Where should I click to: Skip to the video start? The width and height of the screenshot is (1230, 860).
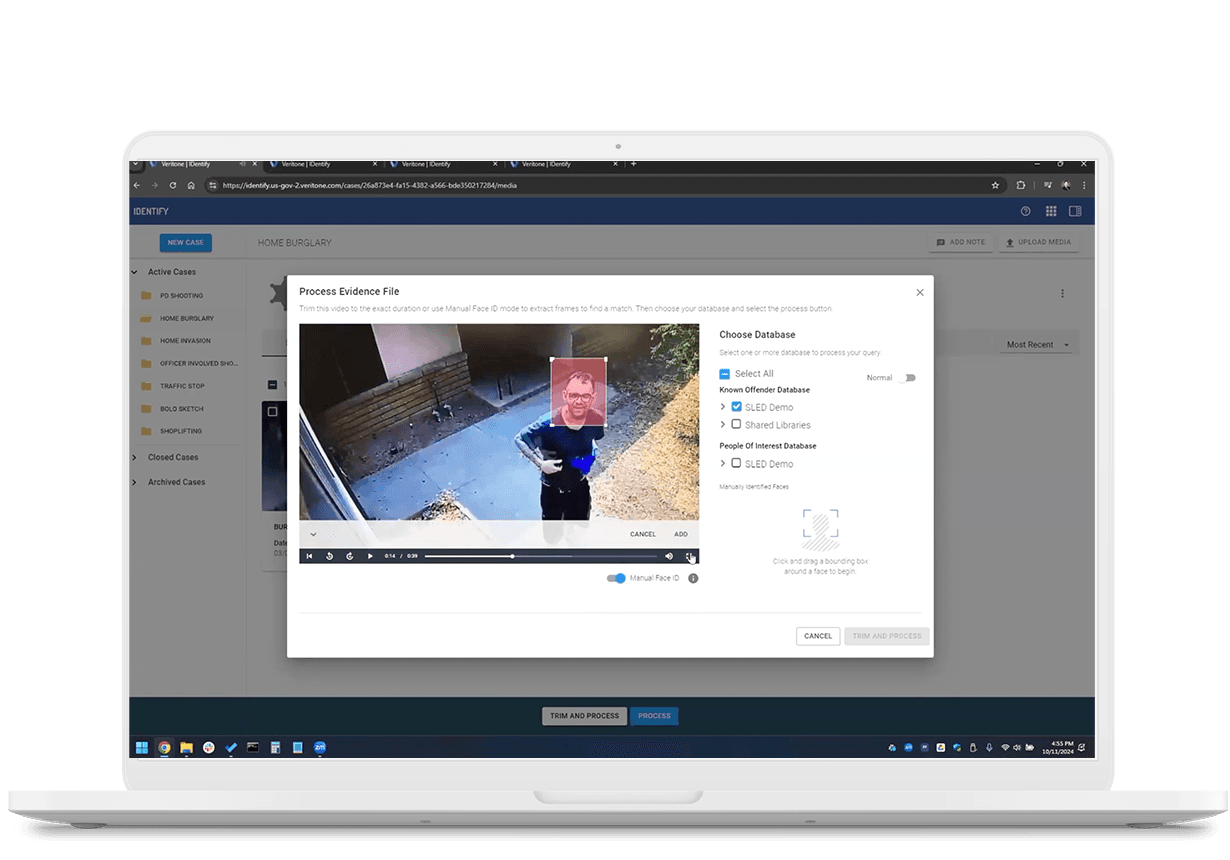click(309, 556)
